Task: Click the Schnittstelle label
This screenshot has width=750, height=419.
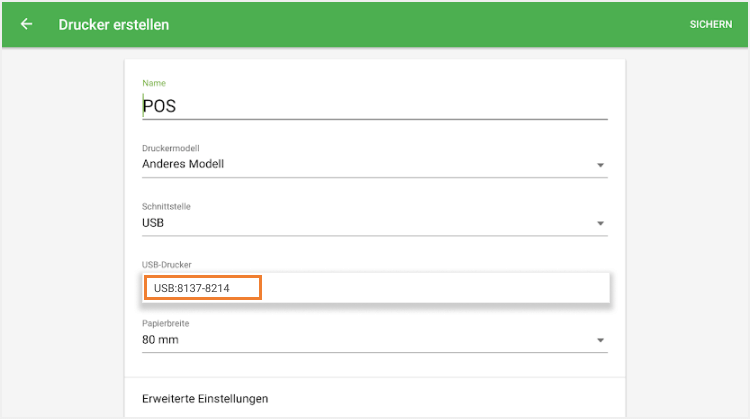Action: (166, 207)
